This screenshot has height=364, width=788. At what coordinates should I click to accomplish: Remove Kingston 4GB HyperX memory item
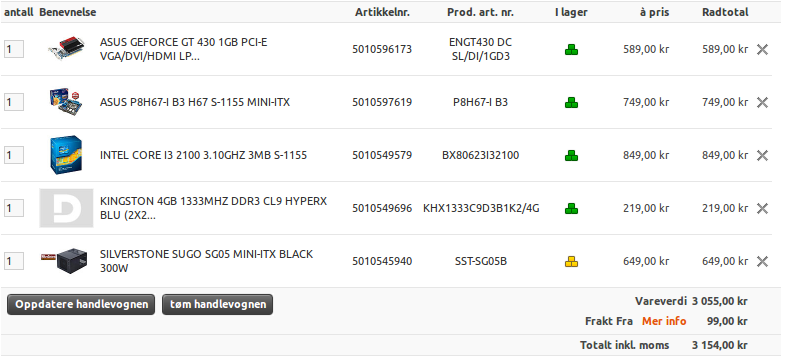click(x=762, y=208)
